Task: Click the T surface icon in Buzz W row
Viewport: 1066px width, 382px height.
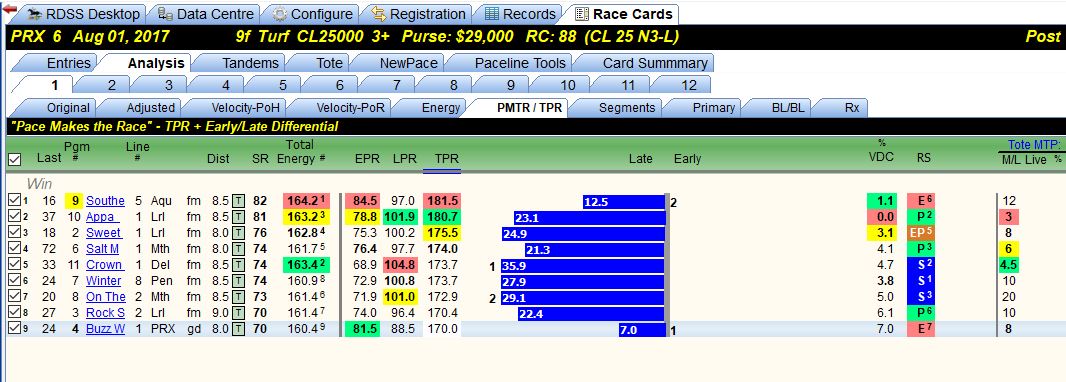Action: [239, 329]
